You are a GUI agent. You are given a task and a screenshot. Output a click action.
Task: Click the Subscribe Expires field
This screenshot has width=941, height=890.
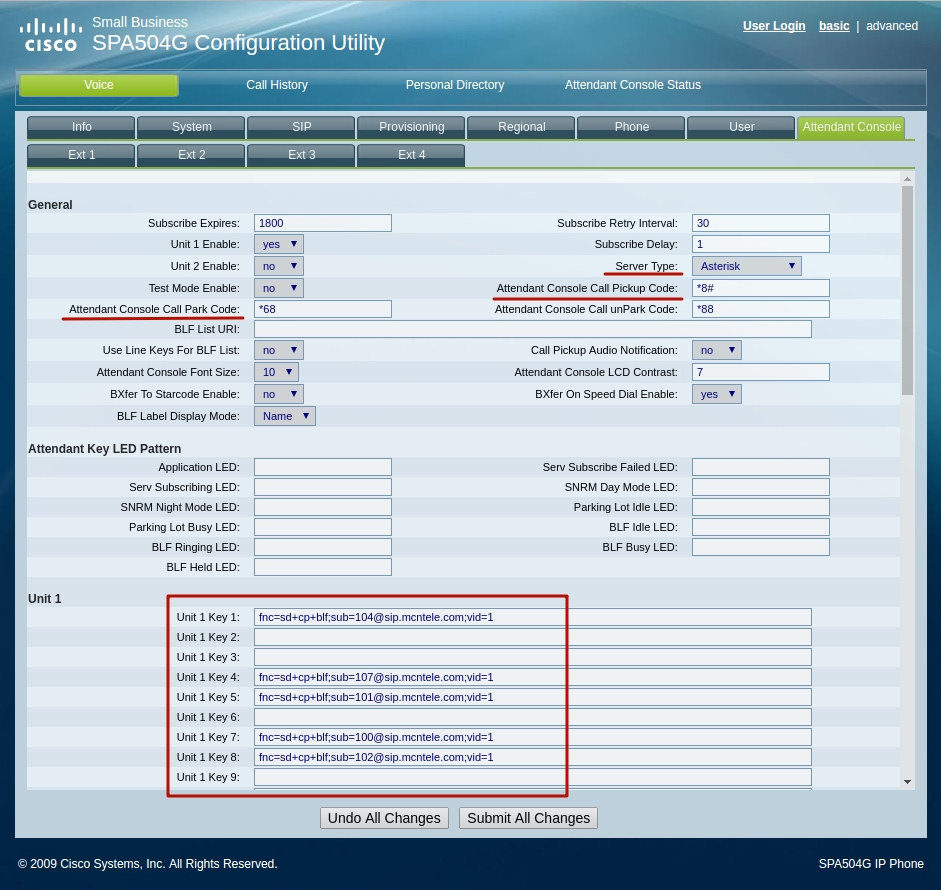click(x=323, y=223)
